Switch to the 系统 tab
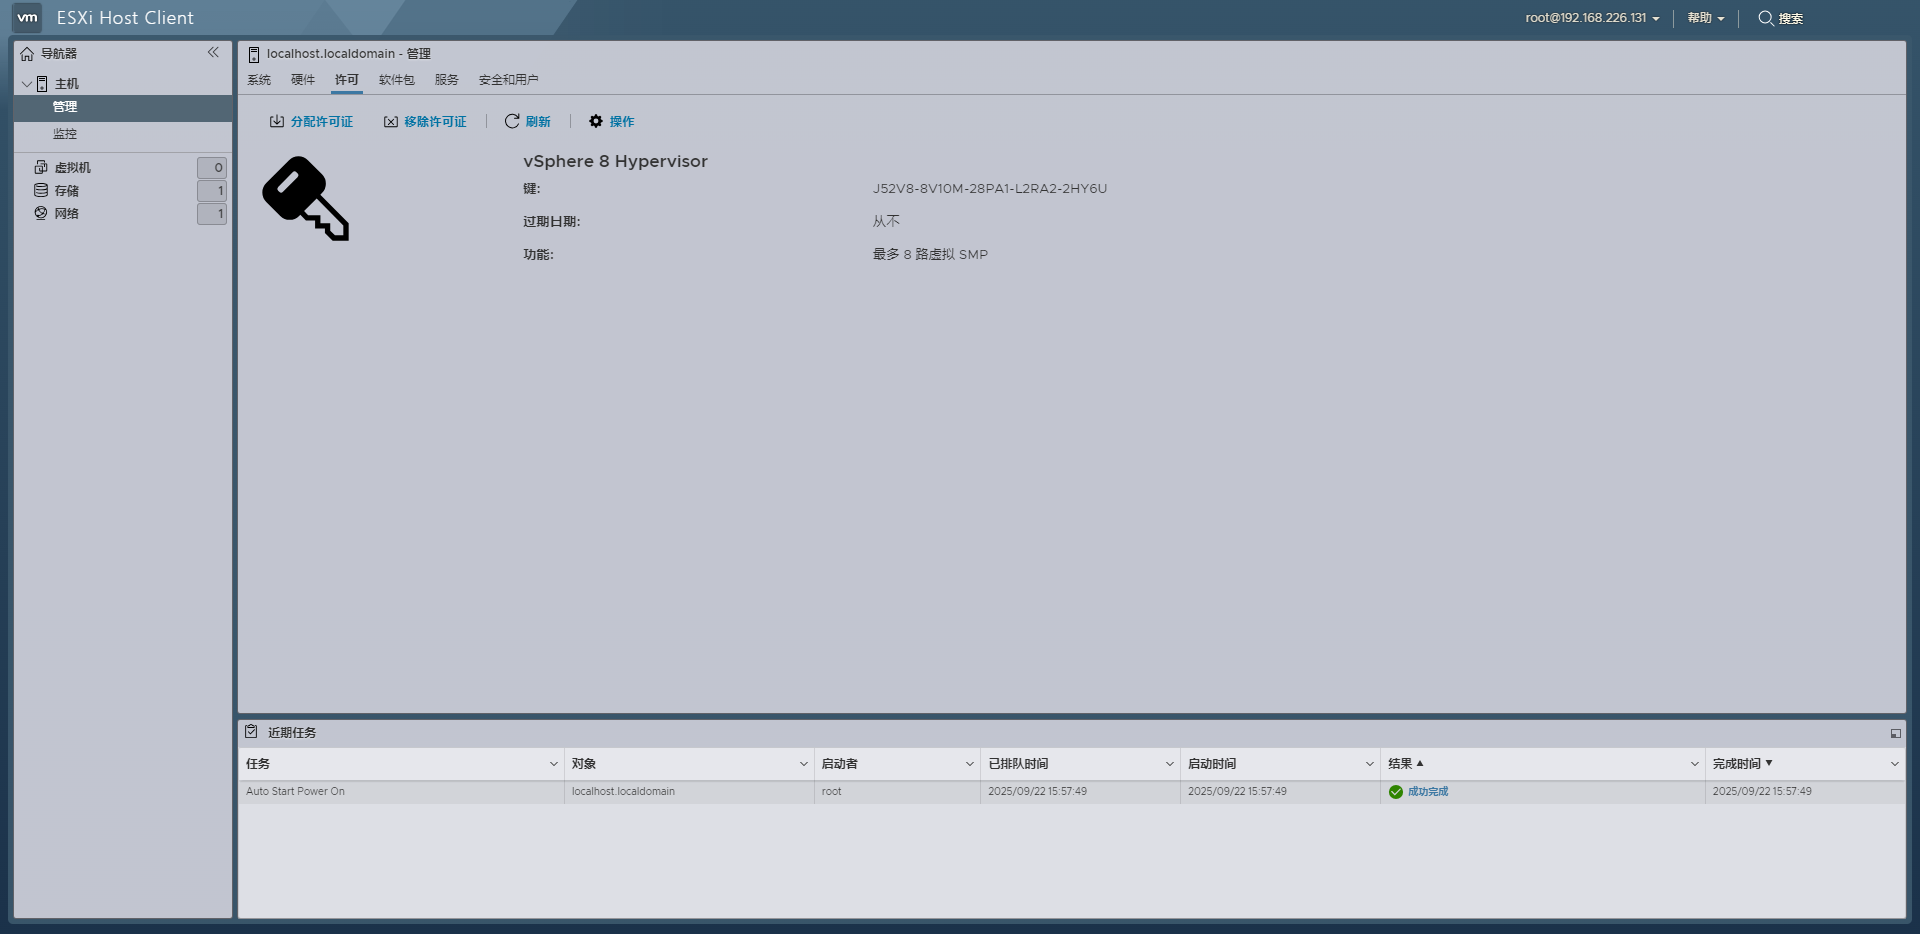 [x=259, y=79]
